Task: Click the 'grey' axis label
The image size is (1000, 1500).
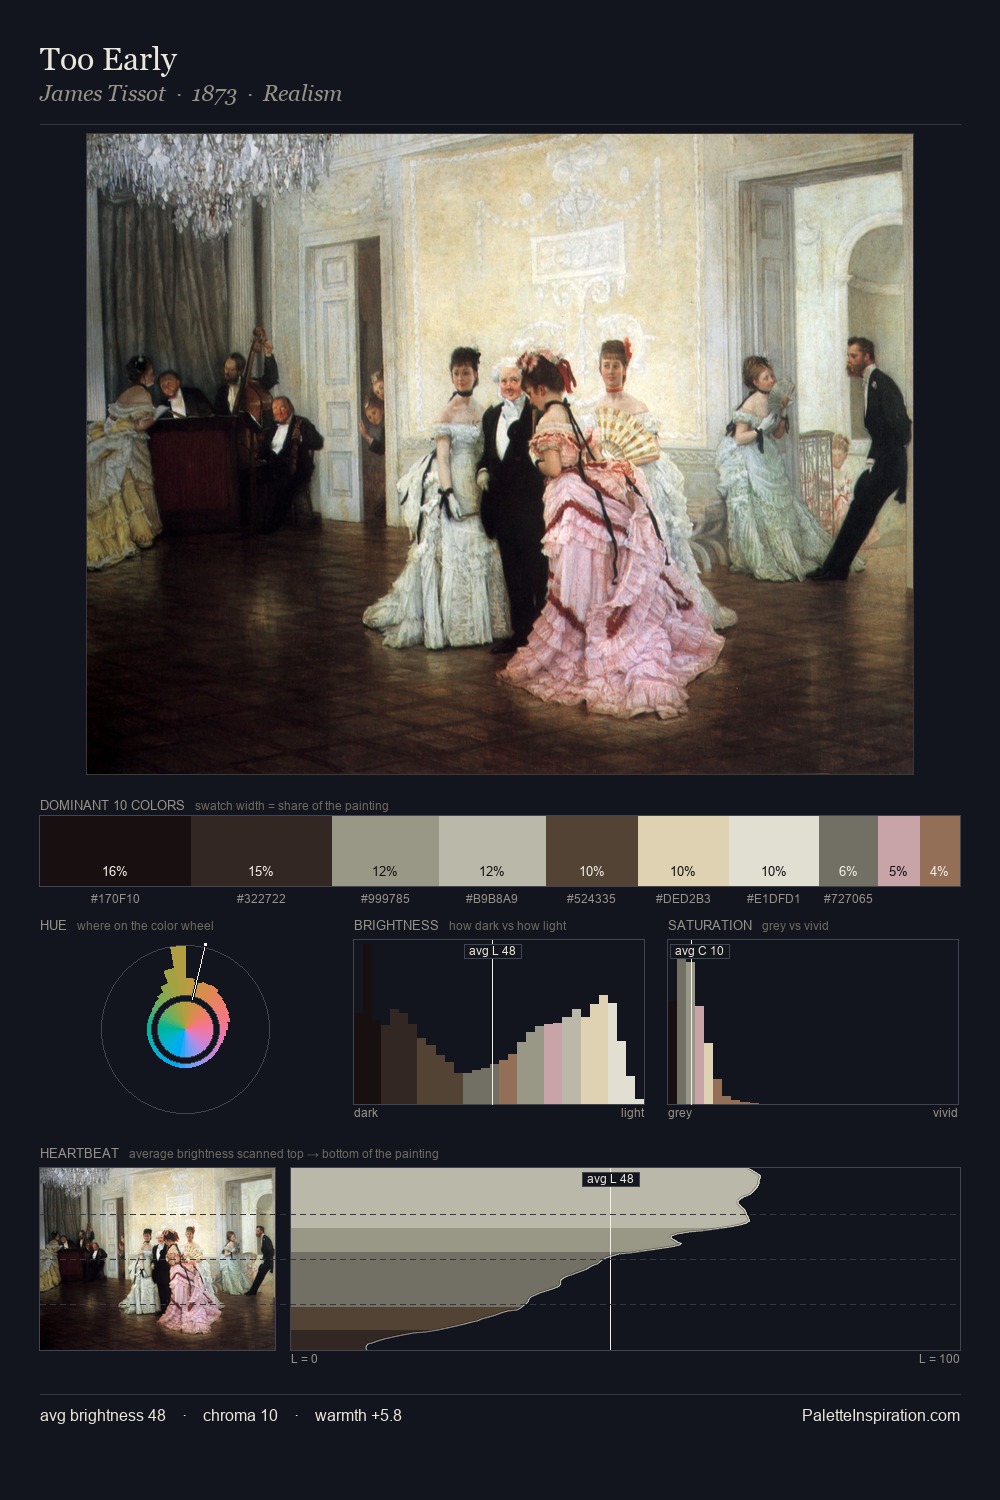Action: tap(680, 1113)
